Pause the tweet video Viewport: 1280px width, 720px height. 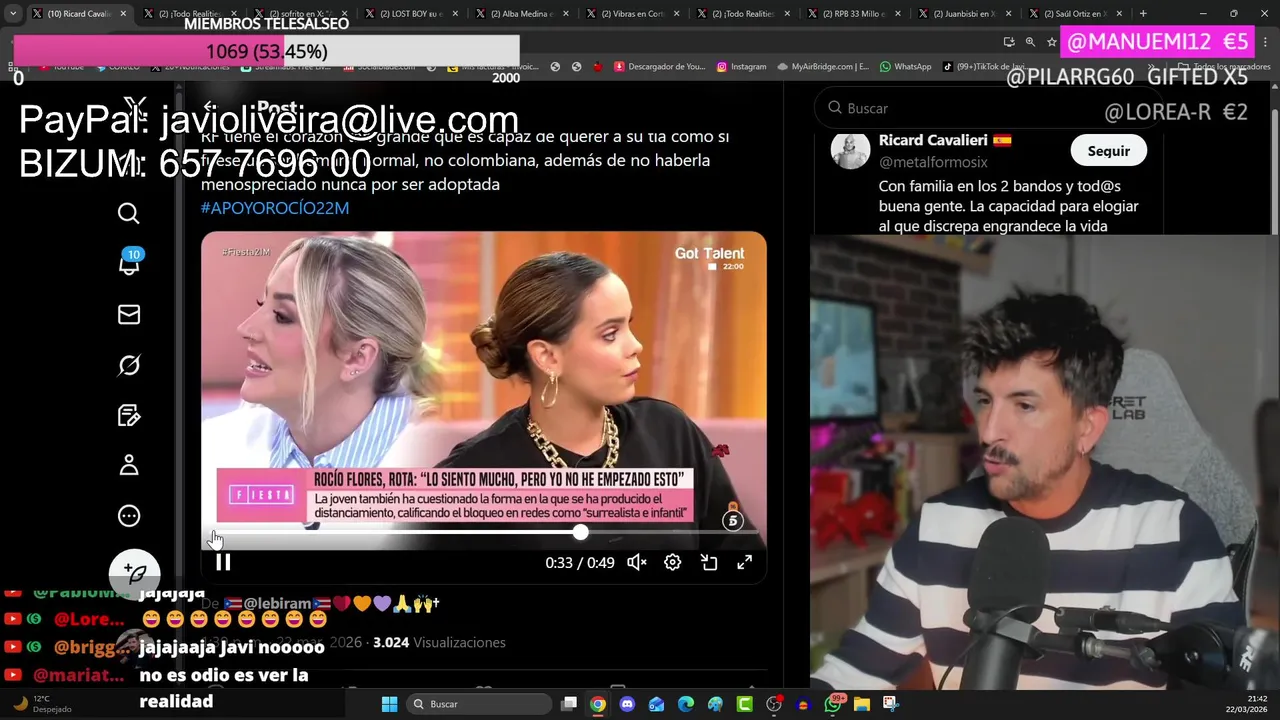point(223,563)
